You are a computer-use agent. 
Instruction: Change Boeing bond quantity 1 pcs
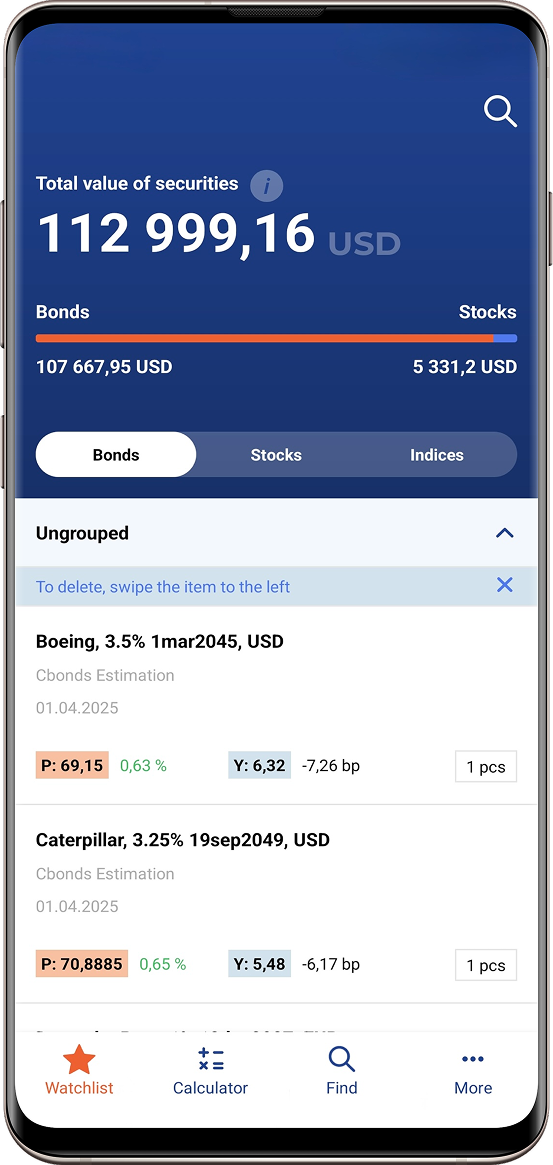pos(486,767)
